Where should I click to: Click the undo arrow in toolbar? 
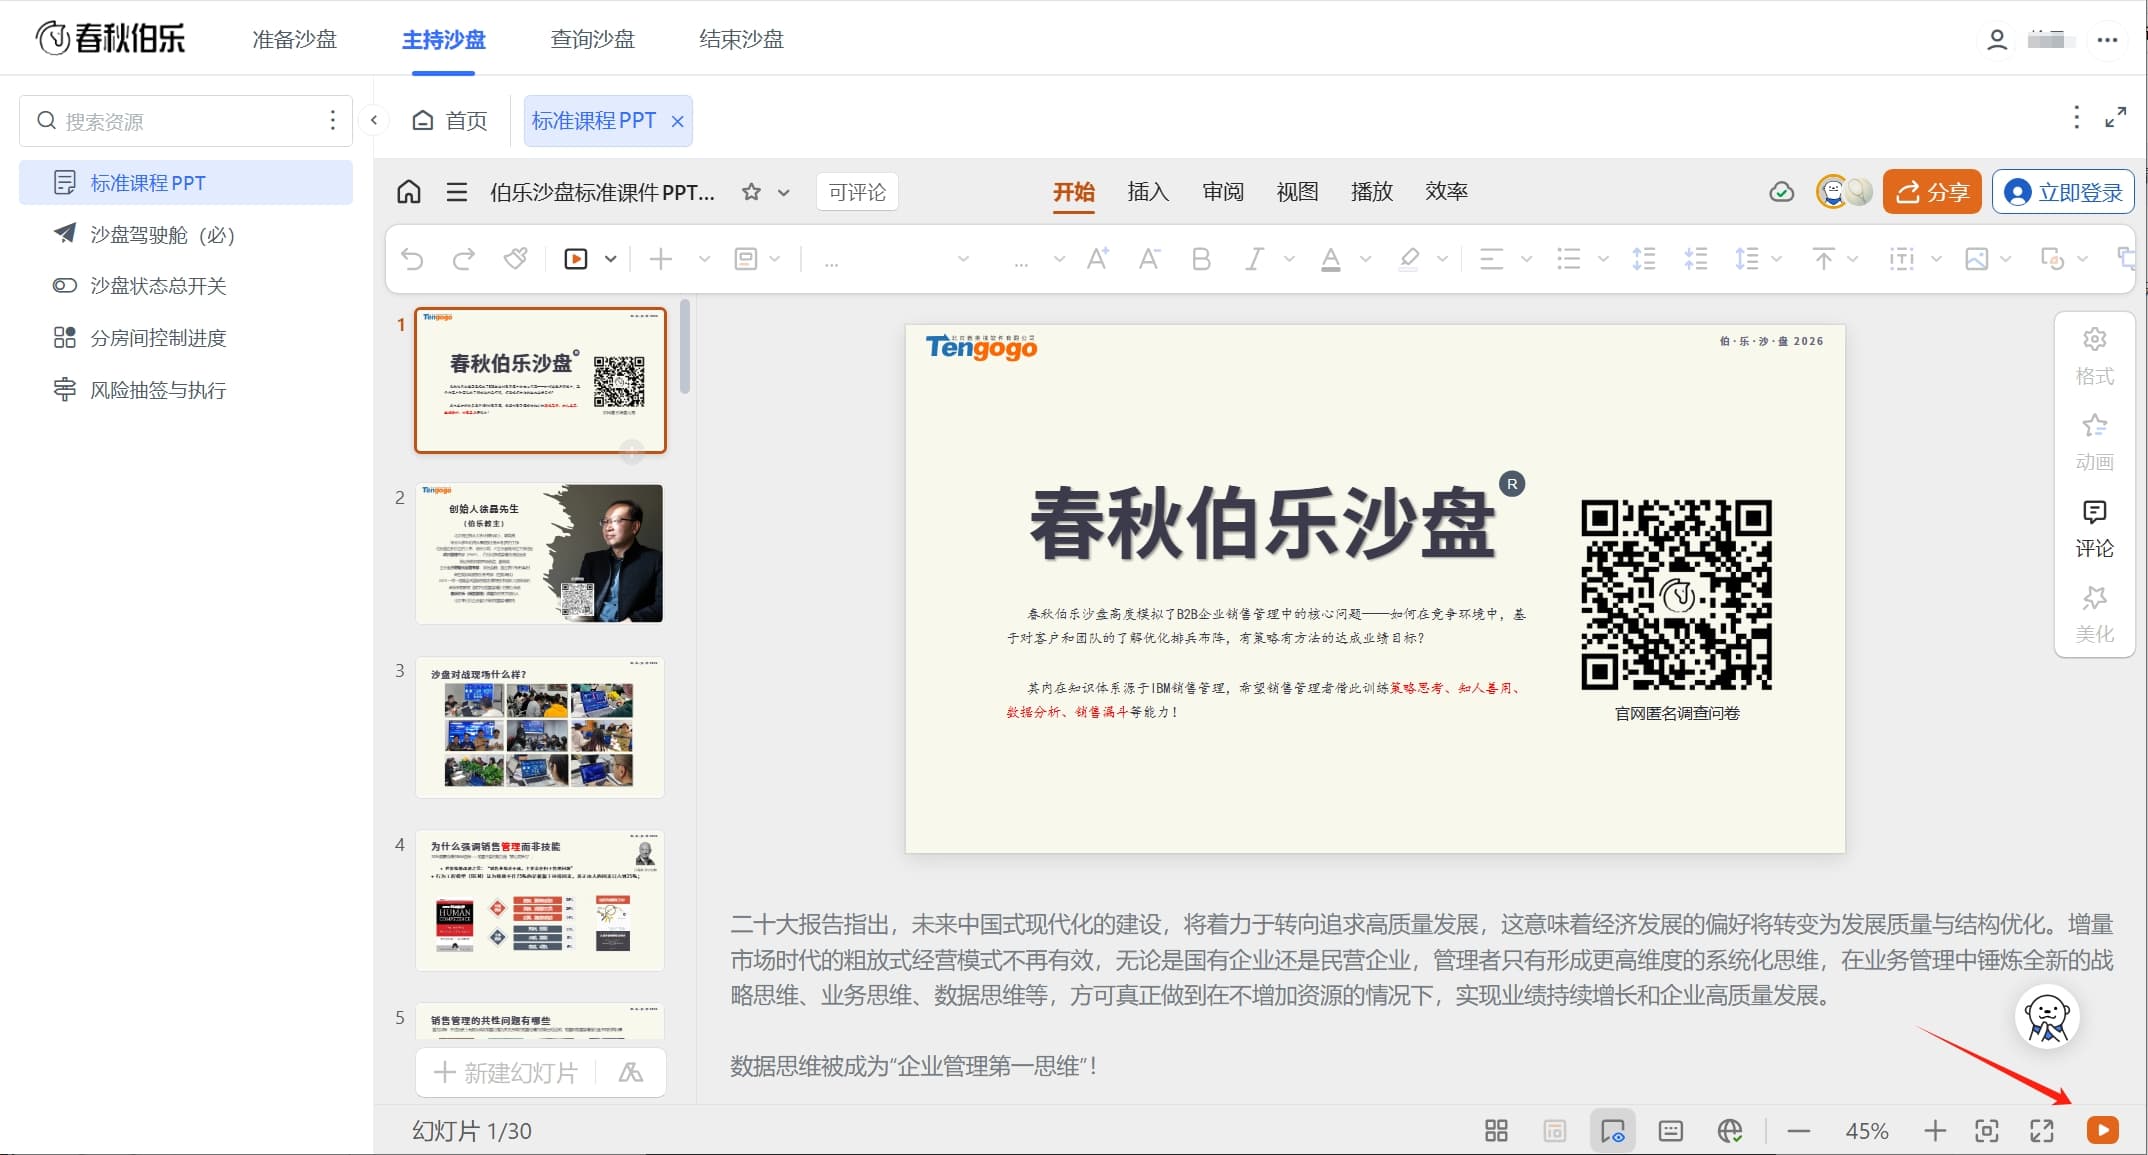pyautogui.click(x=412, y=259)
